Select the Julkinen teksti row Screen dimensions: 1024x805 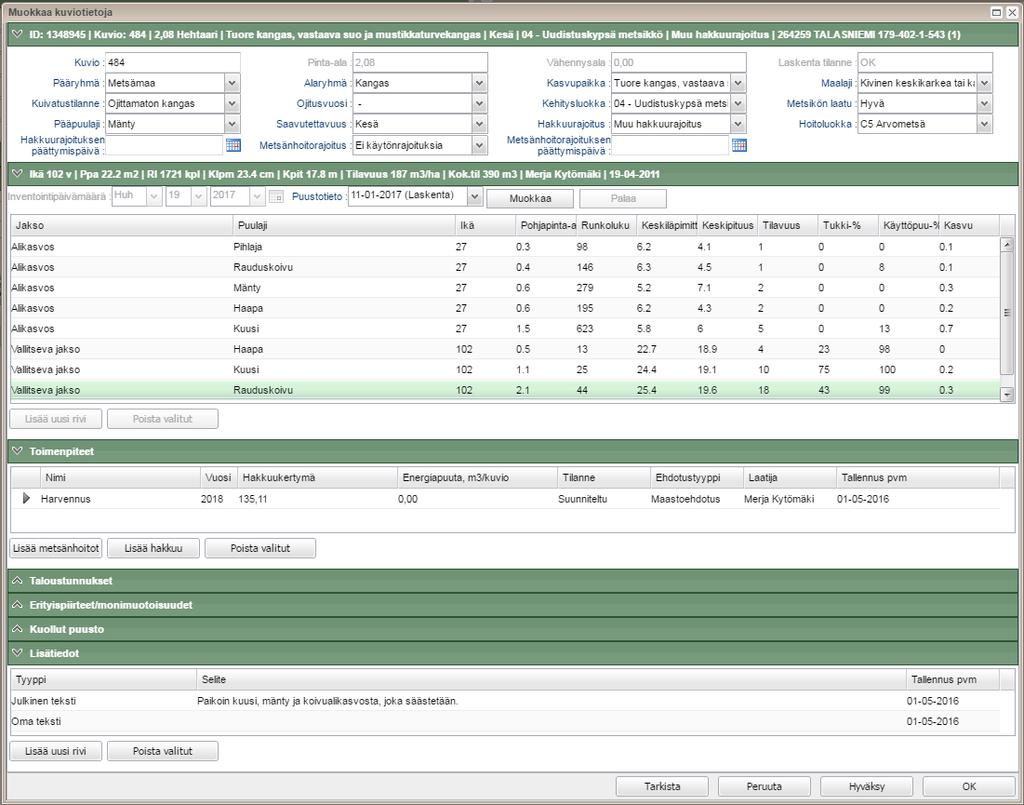click(x=504, y=701)
